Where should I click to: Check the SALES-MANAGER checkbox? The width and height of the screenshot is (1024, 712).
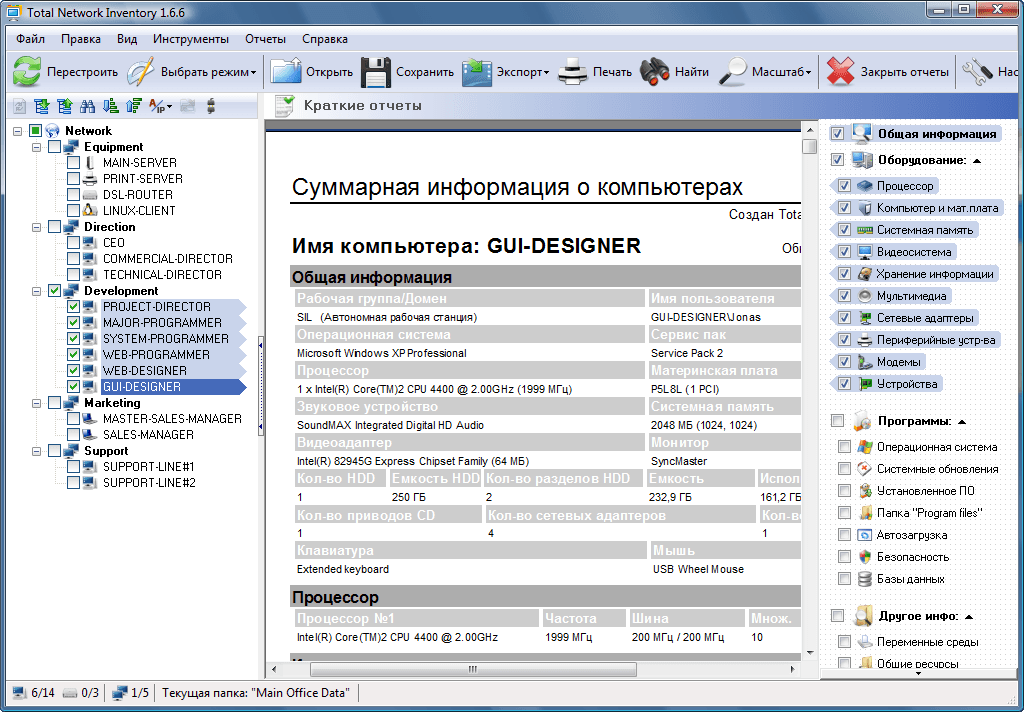[73, 434]
